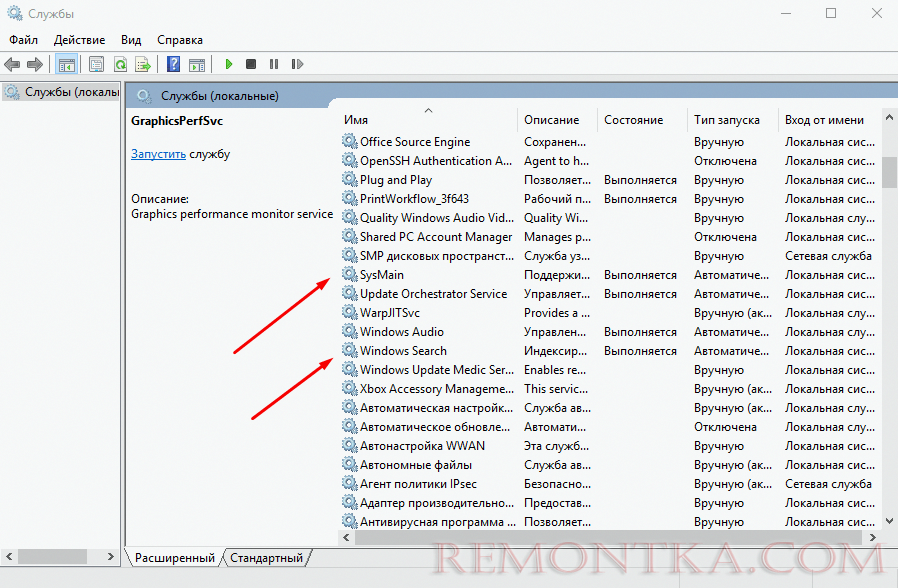
Task: Click the services list horizontal scroll left arrow
Action: pos(346,537)
